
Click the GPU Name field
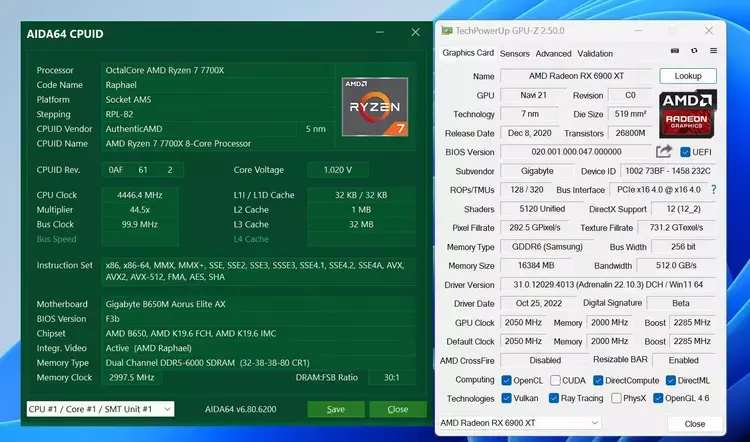tap(576, 76)
